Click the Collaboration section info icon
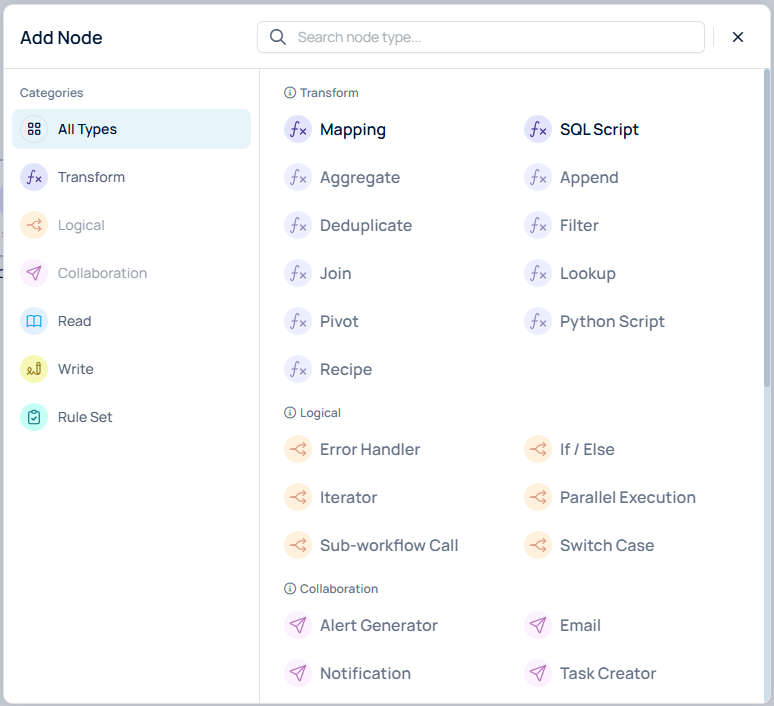The width and height of the screenshot is (774, 706). pyautogui.click(x=290, y=589)
